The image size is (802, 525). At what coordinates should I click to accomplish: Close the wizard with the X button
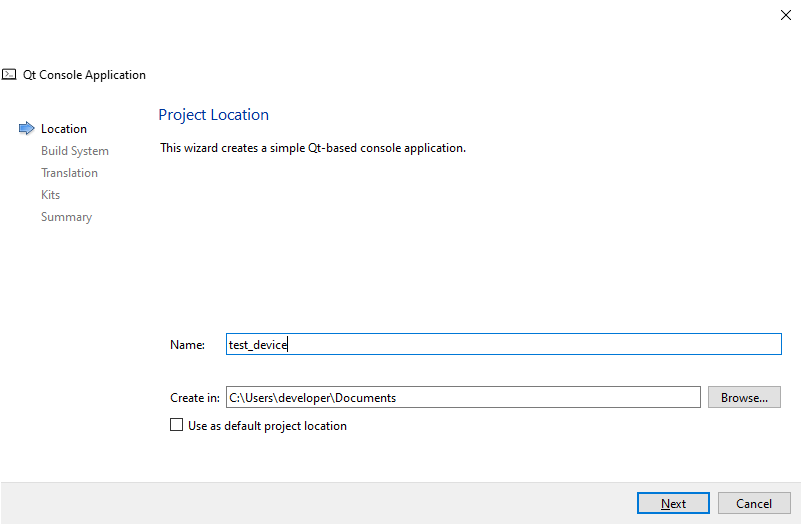[786, 15]
